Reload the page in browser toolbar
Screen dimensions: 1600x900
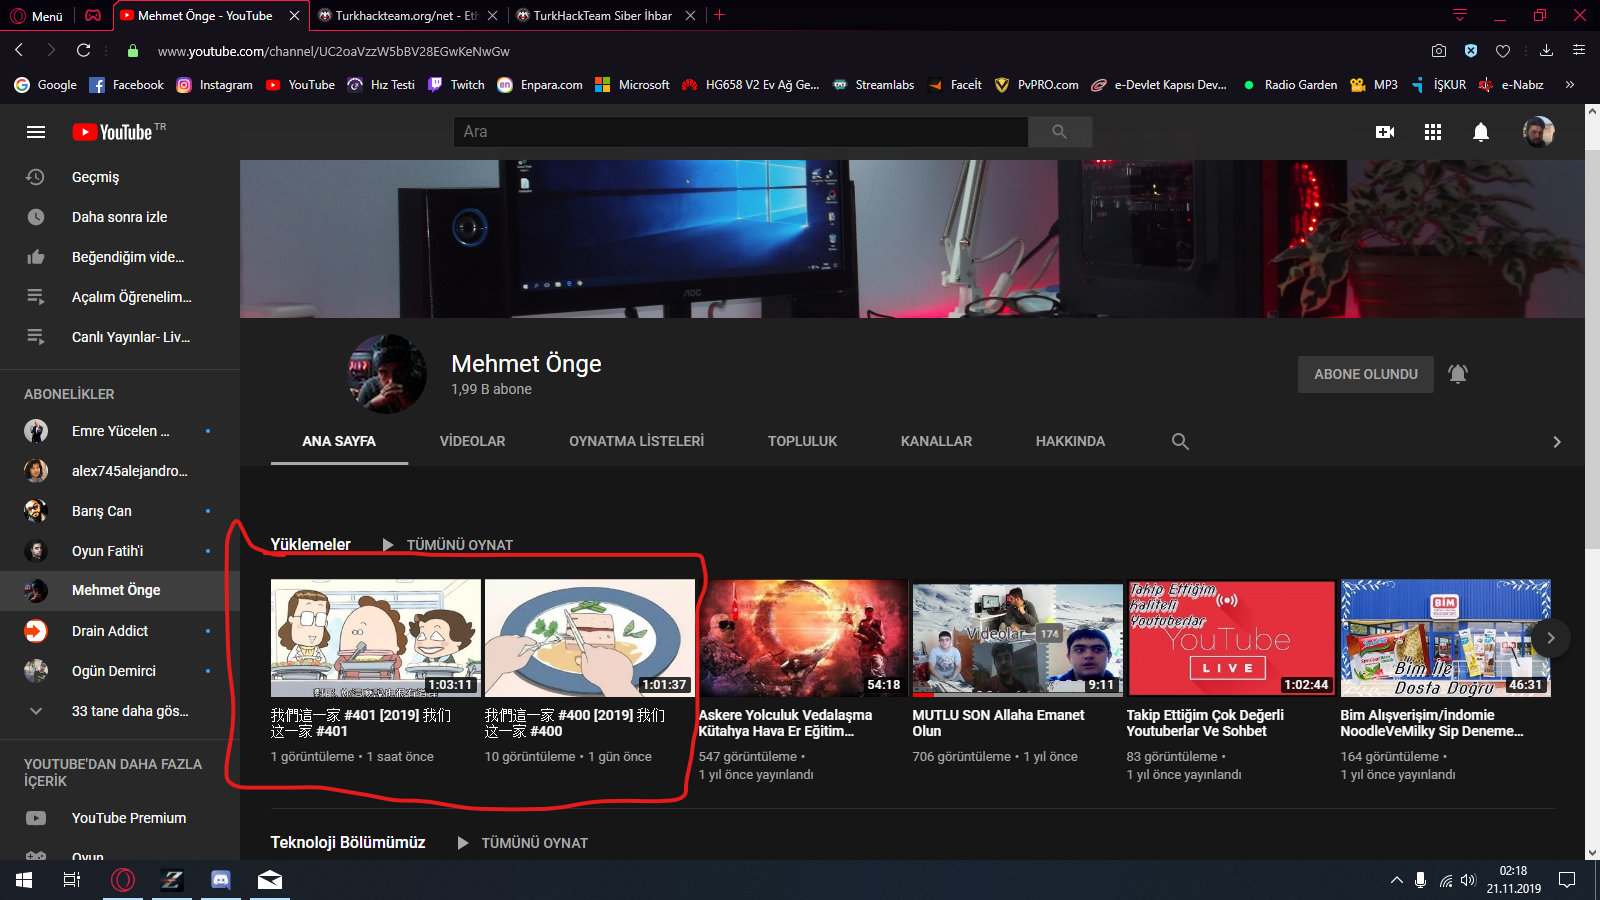pos(84,50)
